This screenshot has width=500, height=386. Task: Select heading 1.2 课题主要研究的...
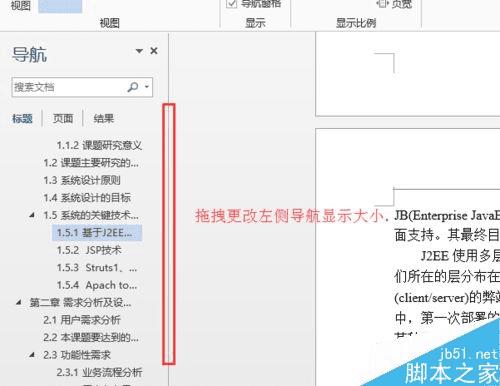pyautogui.click(x=91, y=163)
